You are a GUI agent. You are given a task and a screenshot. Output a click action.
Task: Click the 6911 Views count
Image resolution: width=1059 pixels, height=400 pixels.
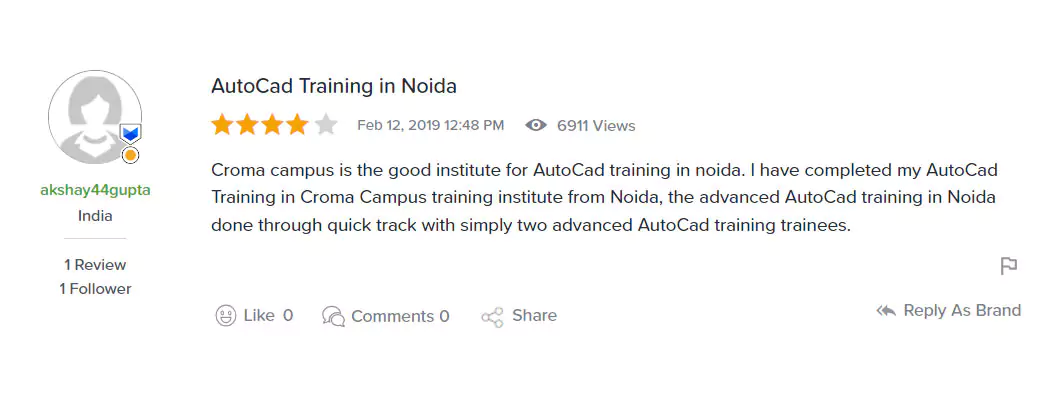coord(596,126)
